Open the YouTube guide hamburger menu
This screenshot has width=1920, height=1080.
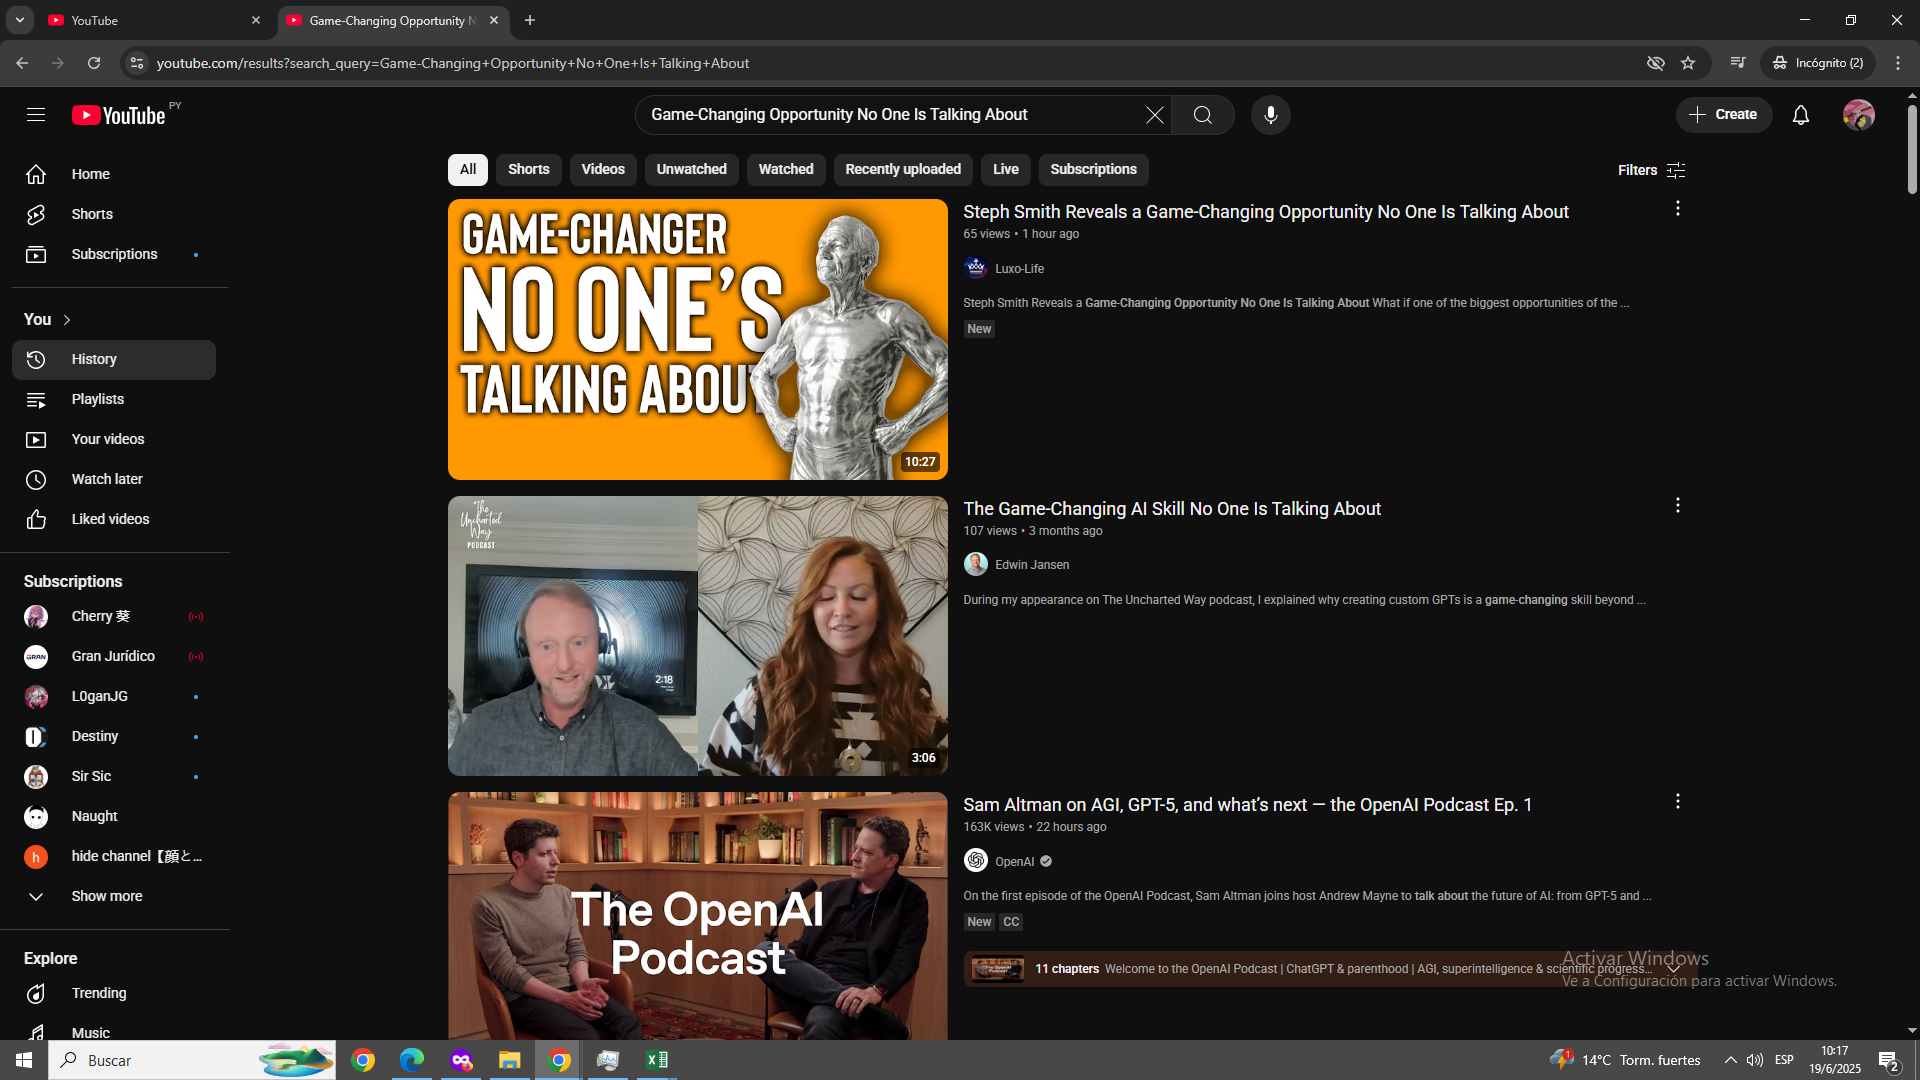pos(36,115)
